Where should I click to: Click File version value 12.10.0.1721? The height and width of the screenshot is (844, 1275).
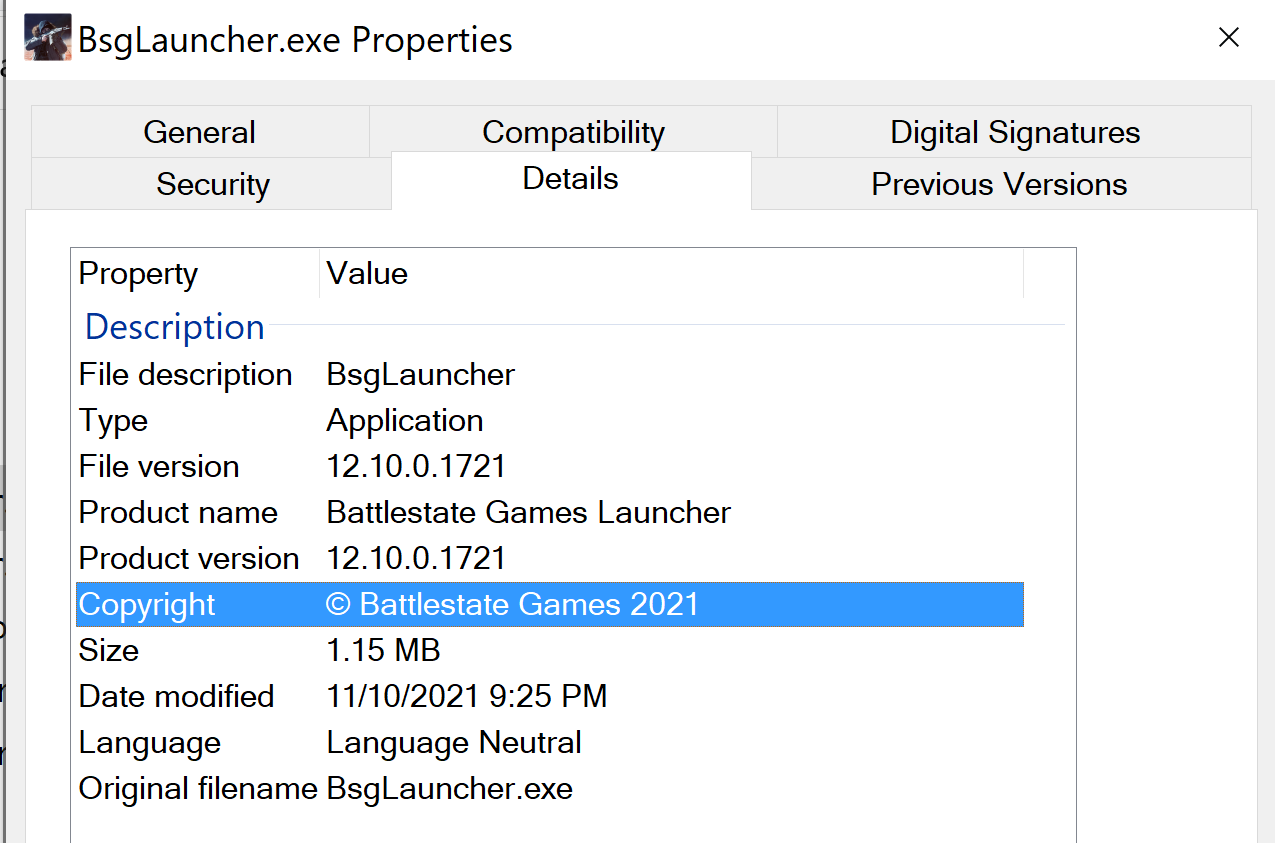point(417,467)
